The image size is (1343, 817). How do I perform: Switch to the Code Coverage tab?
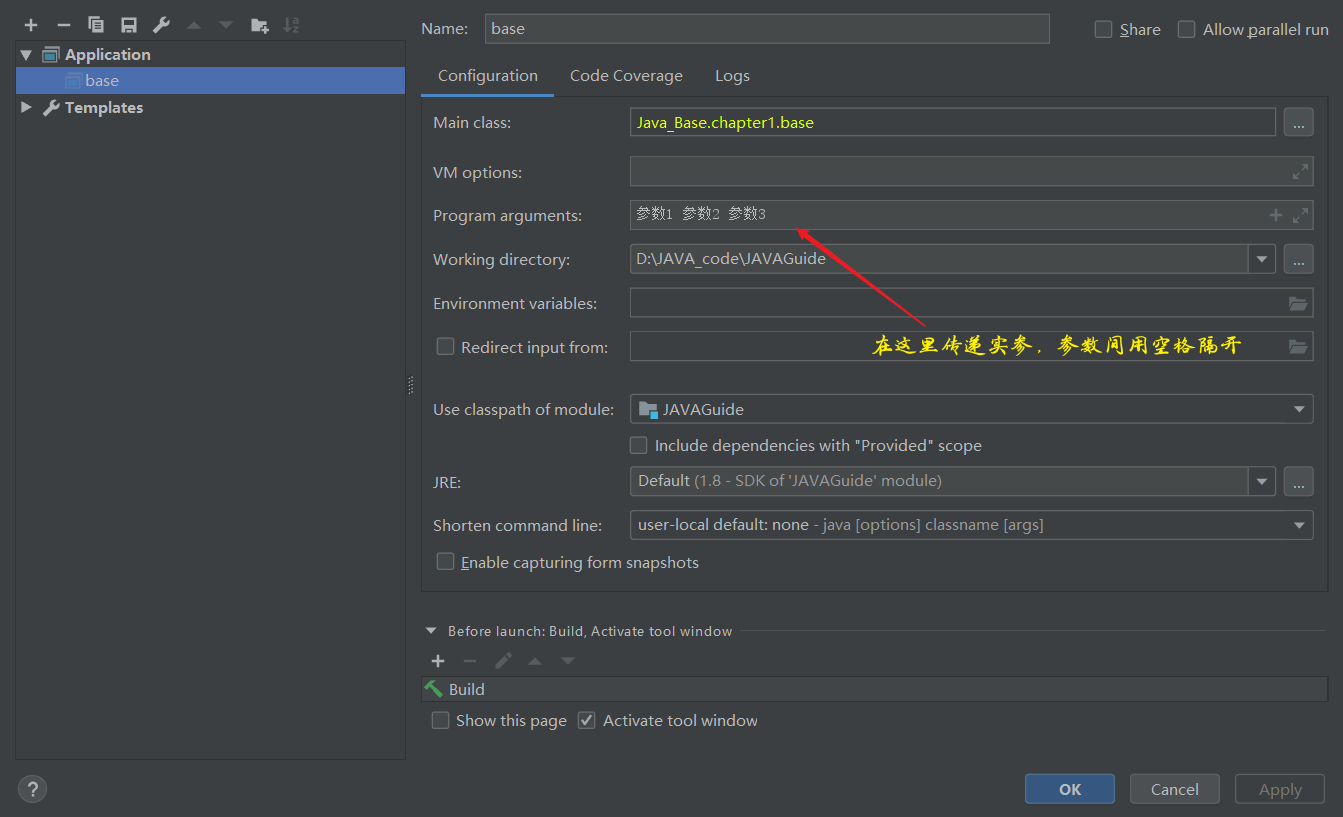click(626, 76)
